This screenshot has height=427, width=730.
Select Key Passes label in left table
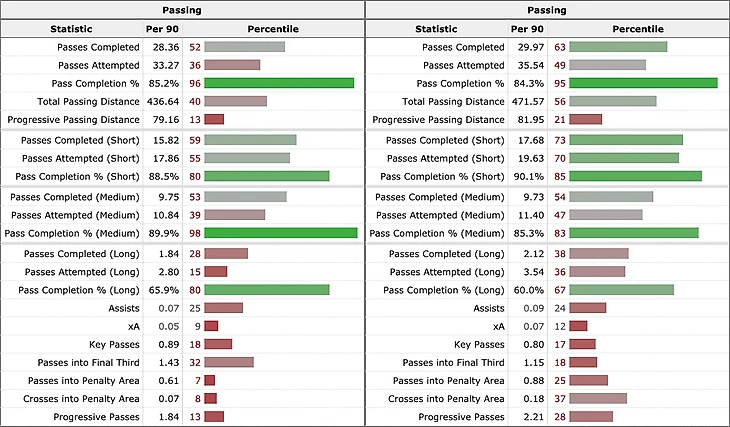(x=110, y=344)
